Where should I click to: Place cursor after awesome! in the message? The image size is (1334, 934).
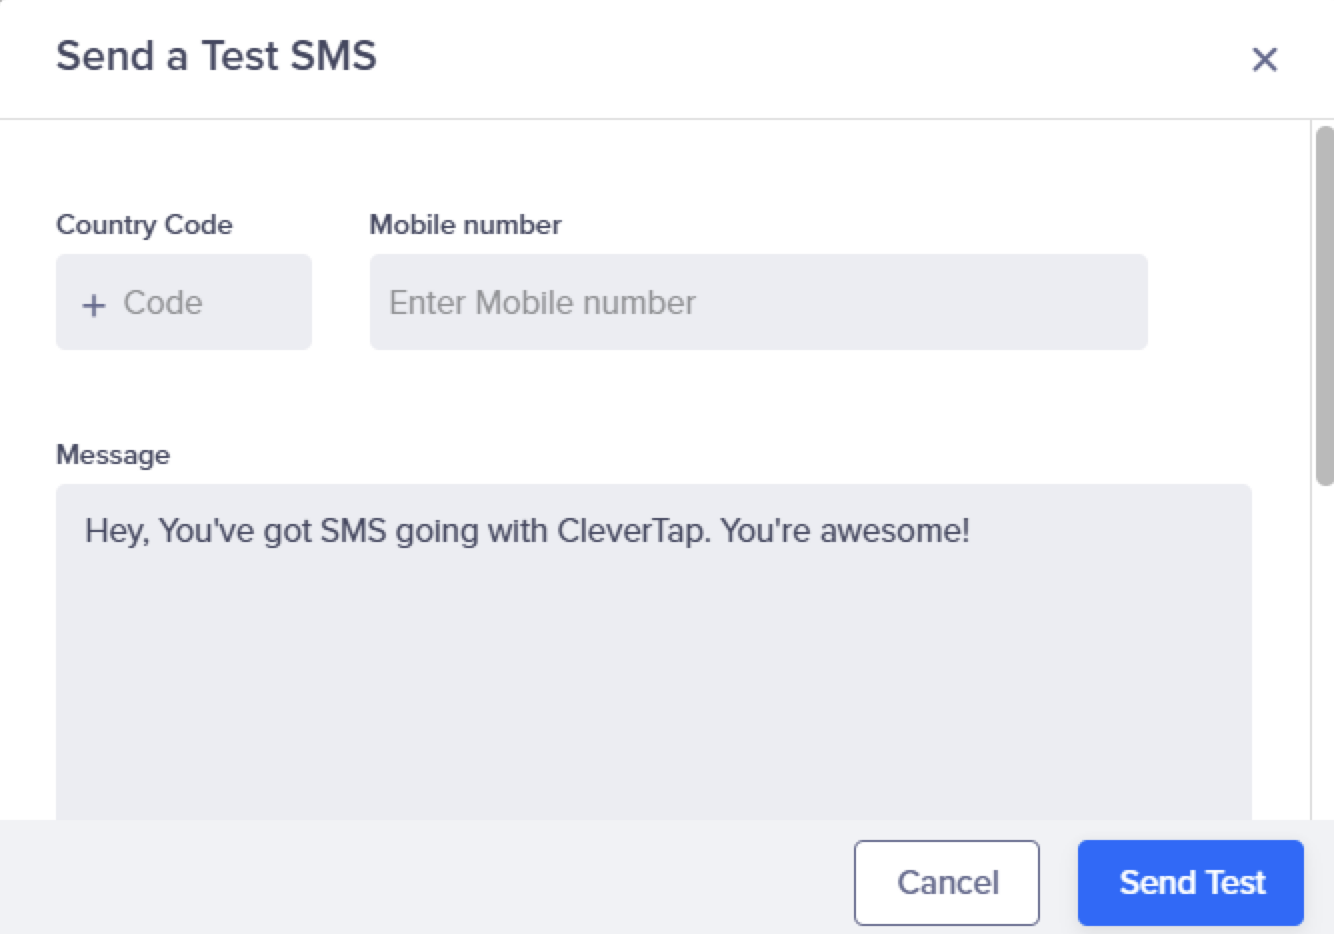(x=971, y=531)
